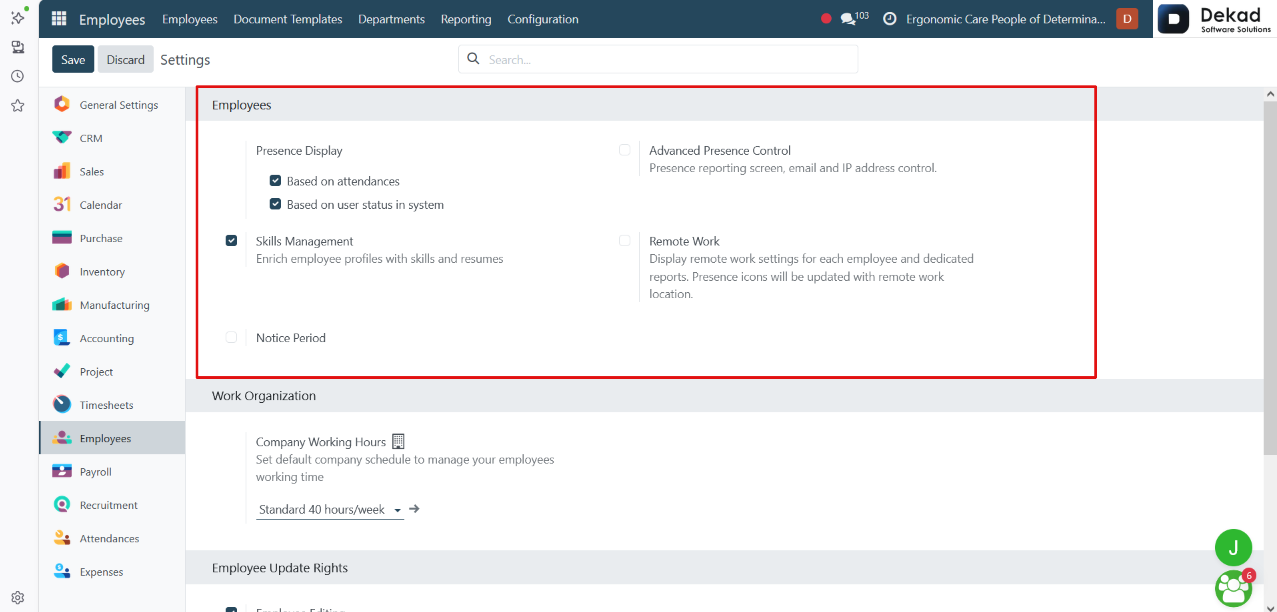Open the activities clock icon in top bar
This screenshot has height=612, width=1277.
889,19
